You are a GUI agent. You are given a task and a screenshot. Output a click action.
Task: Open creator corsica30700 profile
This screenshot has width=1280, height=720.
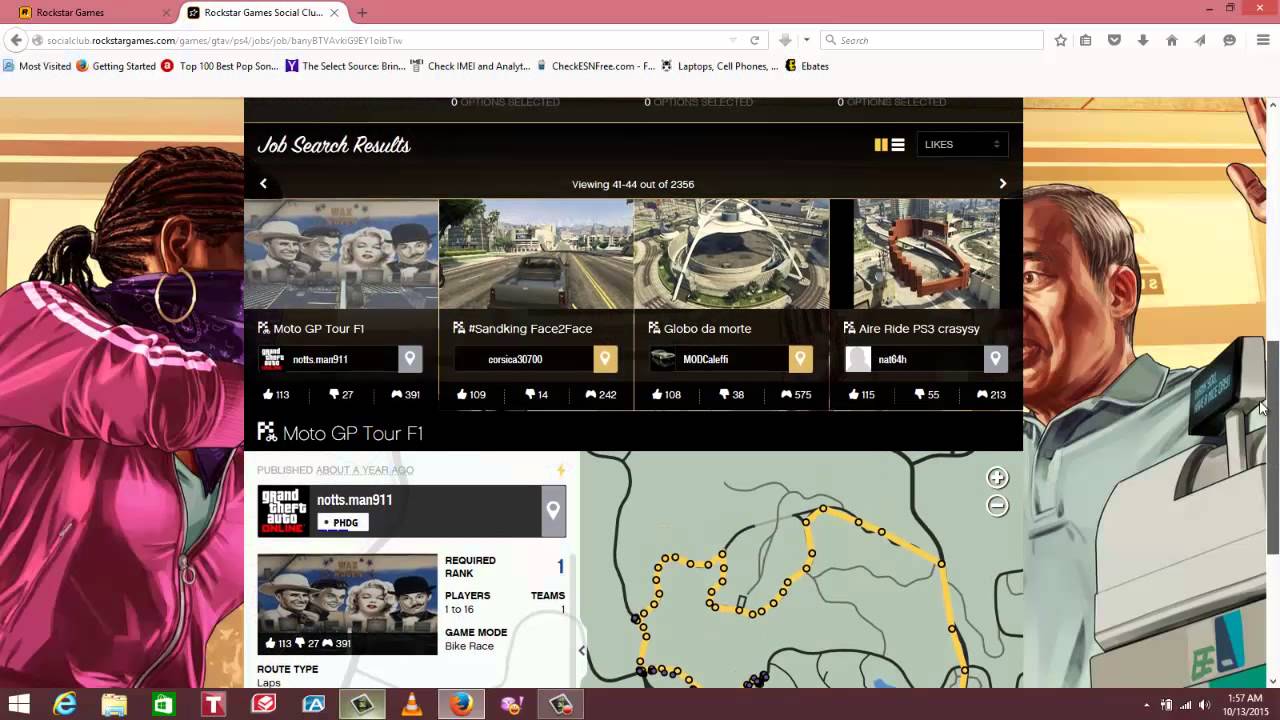pos(515,359)
